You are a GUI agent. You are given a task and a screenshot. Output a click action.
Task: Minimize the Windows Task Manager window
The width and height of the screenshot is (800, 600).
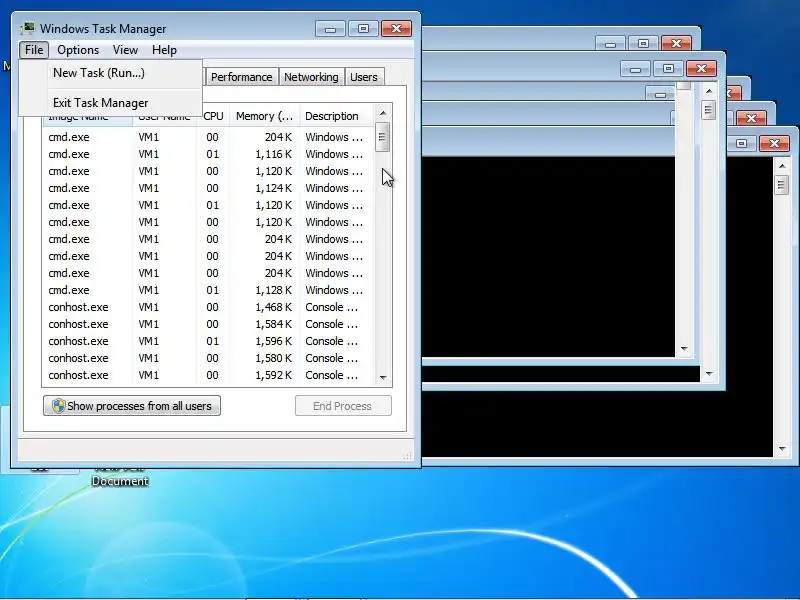331,29
